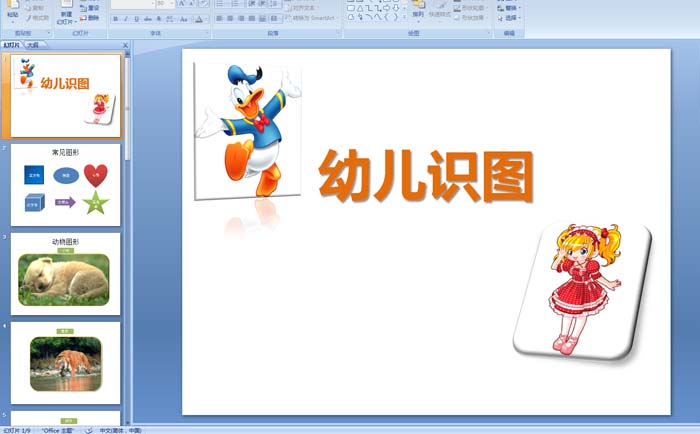Click the Font Color icon
This screenshot has height=434, width=700.
pos(199,19)
